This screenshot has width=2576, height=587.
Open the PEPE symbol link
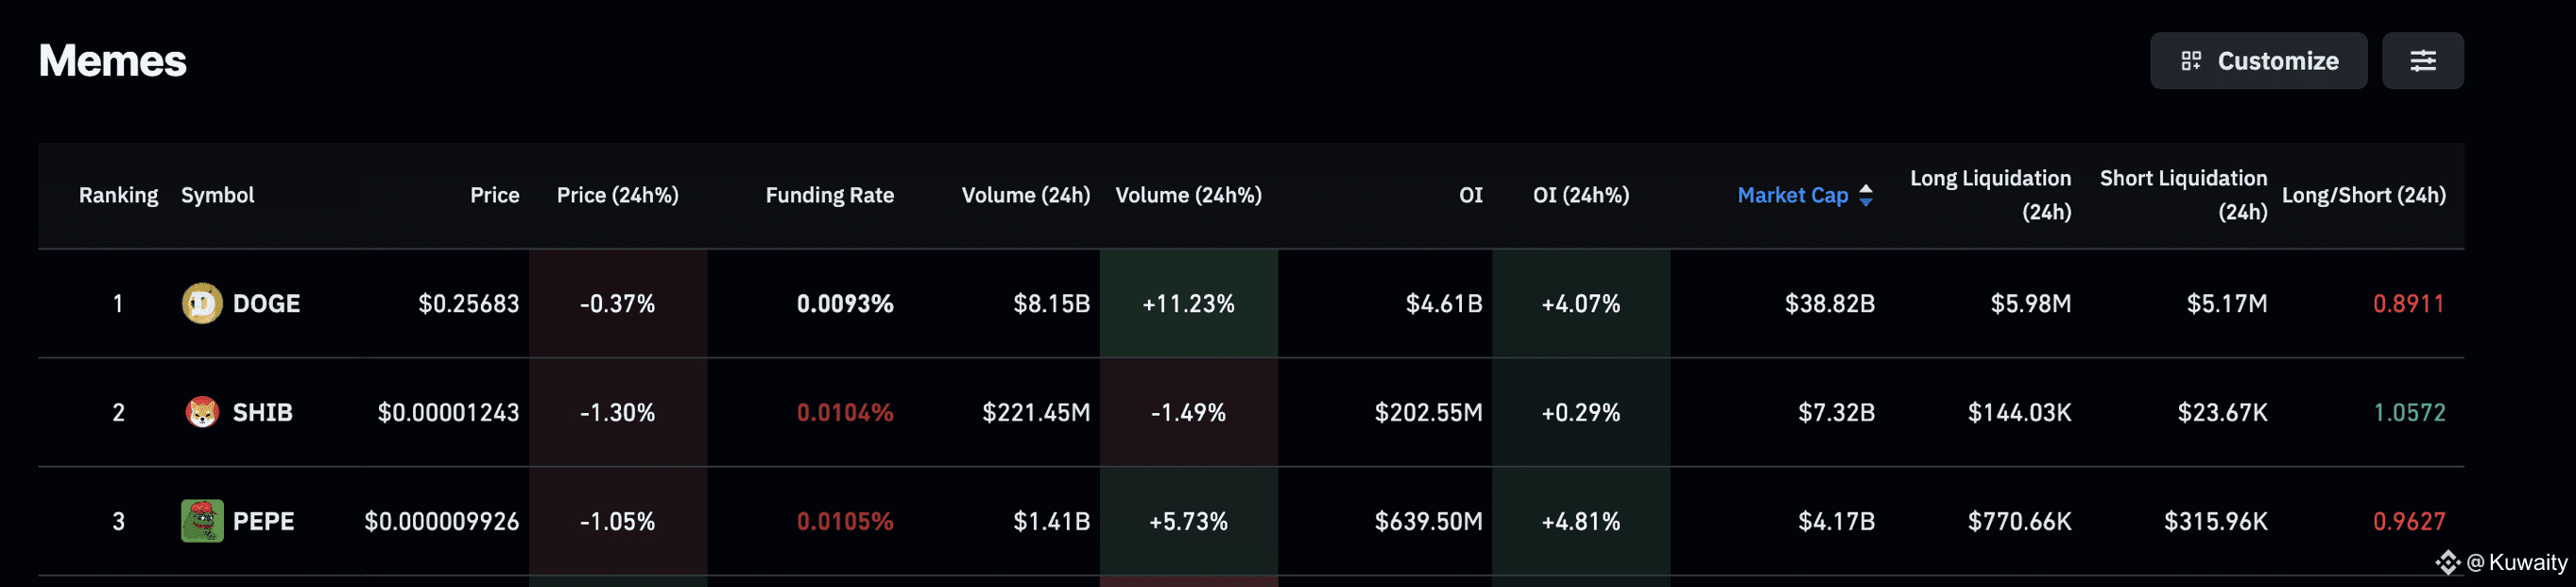(x=263, y=521)
